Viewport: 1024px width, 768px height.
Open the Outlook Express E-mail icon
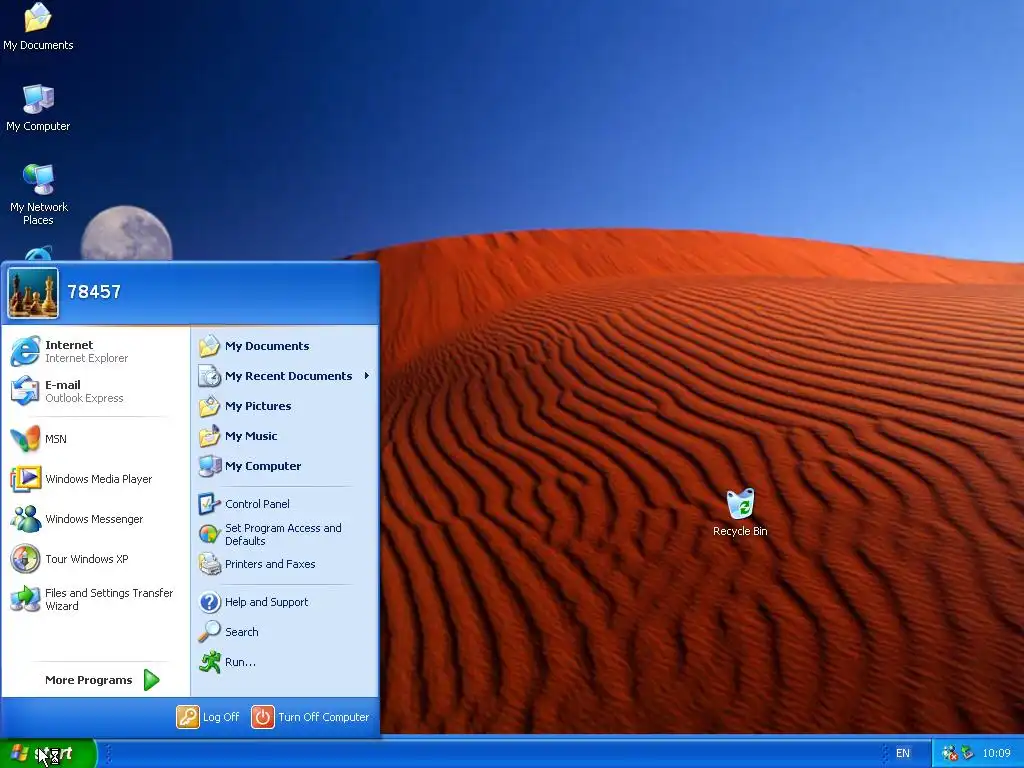pyautogui.click(x=25, y=391)
